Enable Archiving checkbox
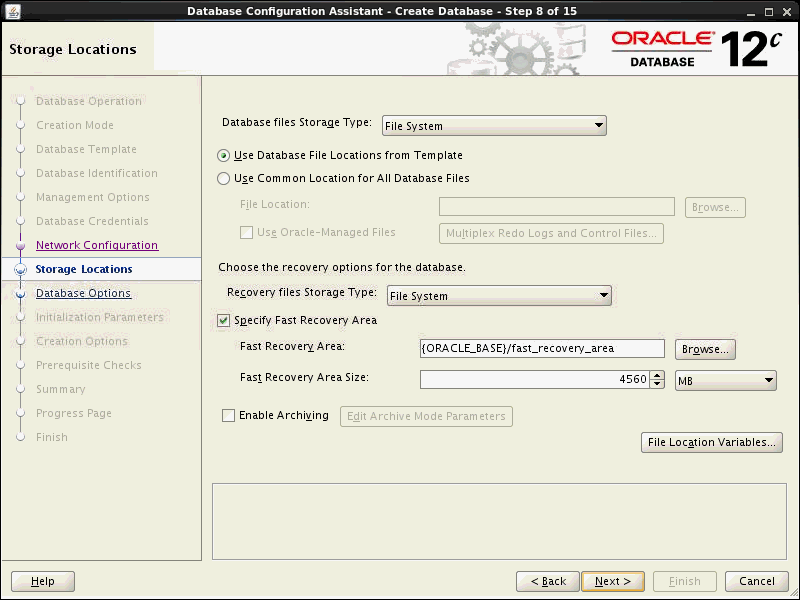Screen dimensions: 800x600 [228, 415]
